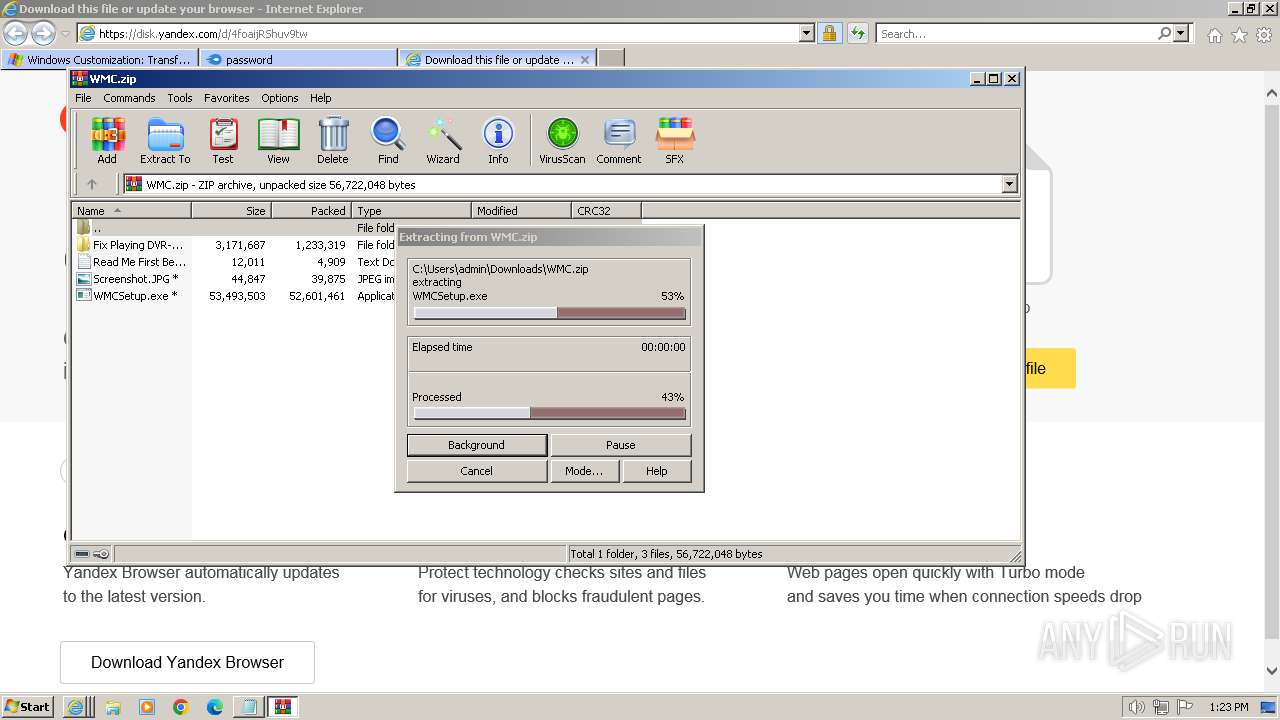Click the Modified column header
Image resolution: width=1280 pixels, height=720 pixels.
[x=521, y=211]
